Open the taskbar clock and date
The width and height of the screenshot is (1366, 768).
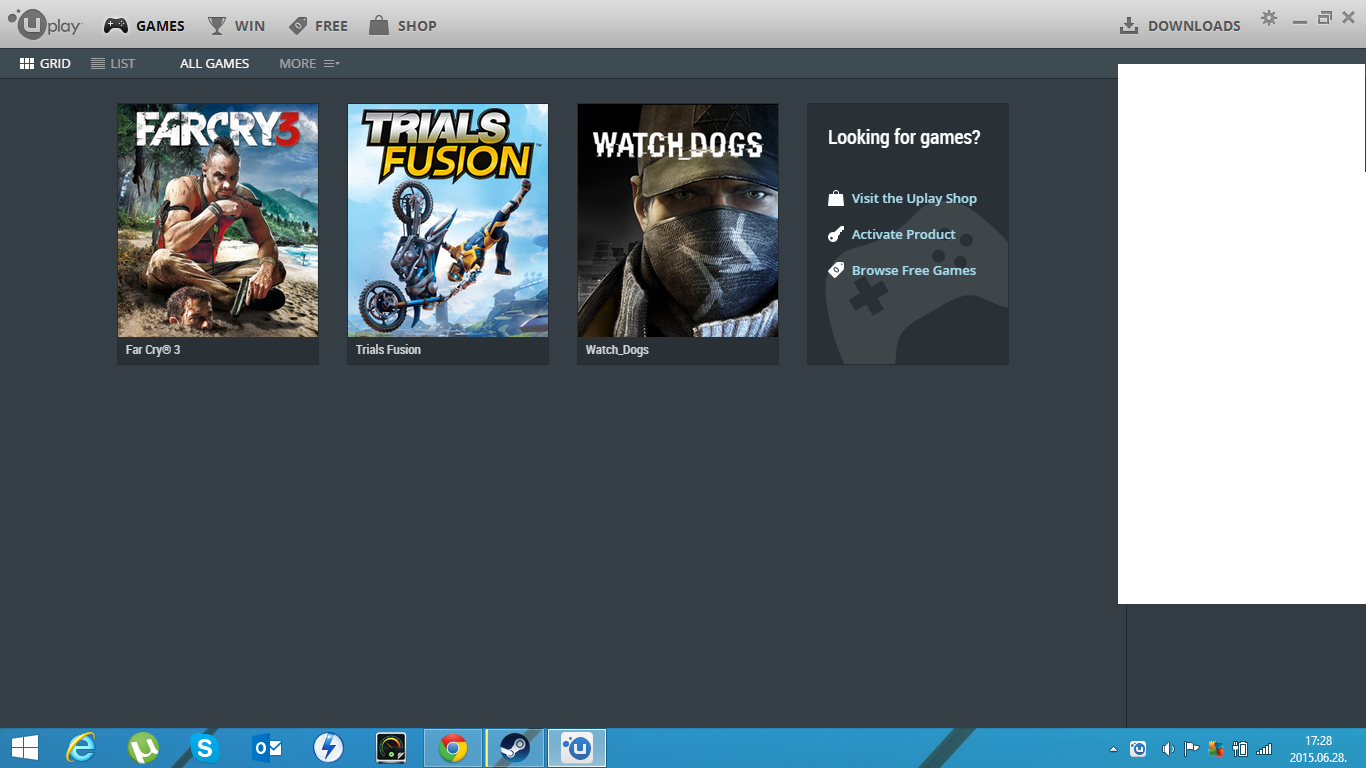[1318, 749]
